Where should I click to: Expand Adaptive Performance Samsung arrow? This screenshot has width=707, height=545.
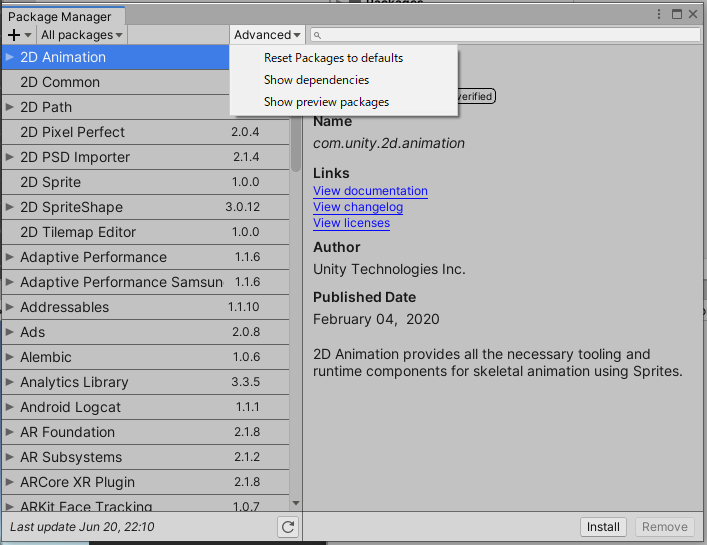[x=9, y=282]
